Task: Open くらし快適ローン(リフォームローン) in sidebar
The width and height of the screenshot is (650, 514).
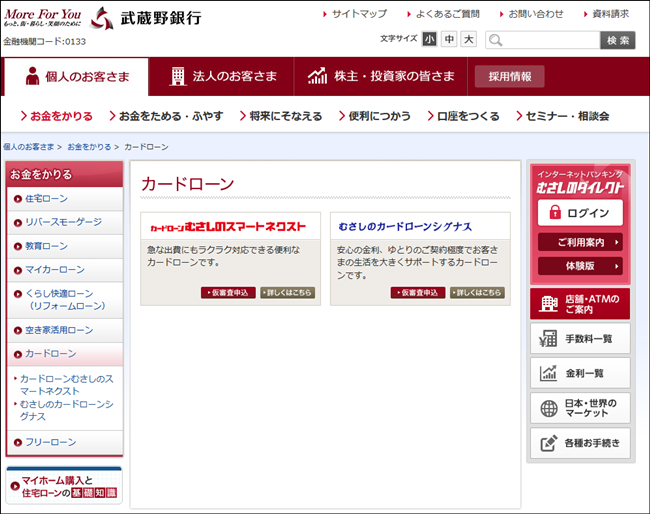Action: [x=65, y=300]
